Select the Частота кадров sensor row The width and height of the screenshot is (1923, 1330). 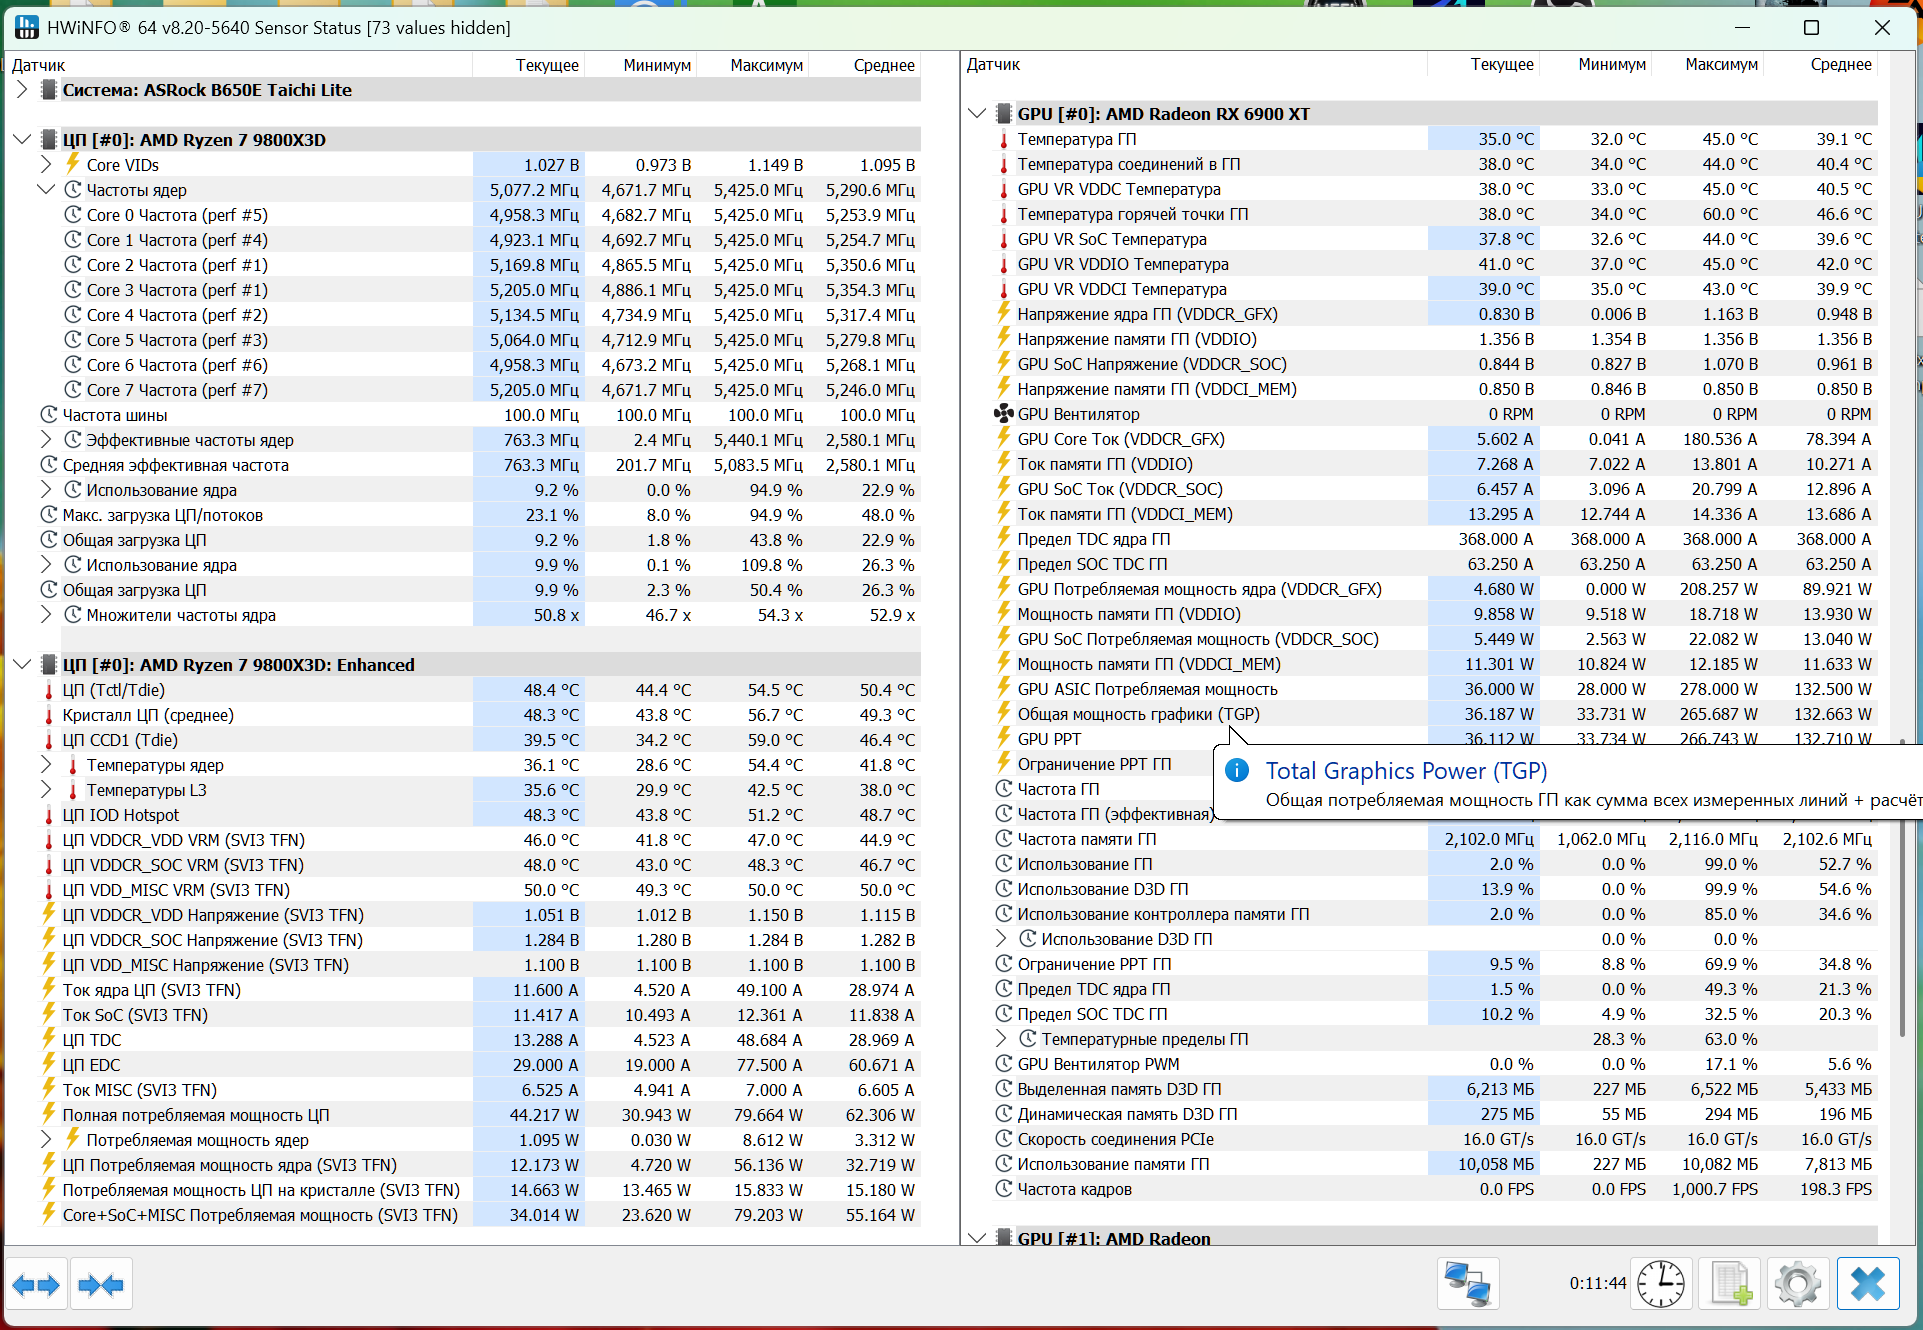coord(1074,1189)
